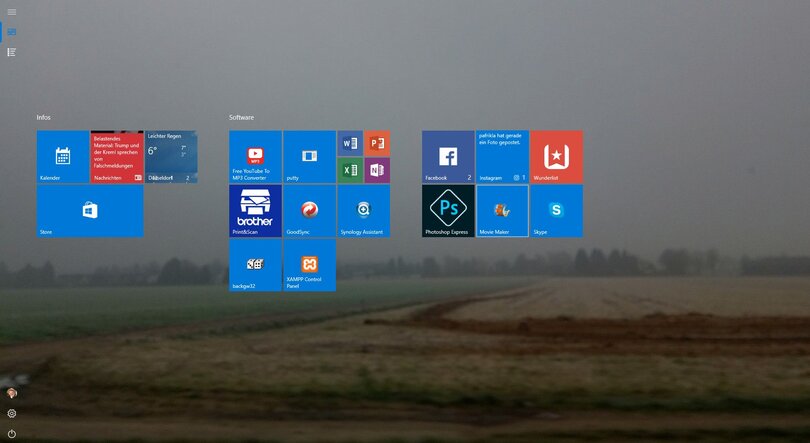The width and height of the screenshot is (810, 443).
Task: Launch Wunderlist tile
Action: 556,156
